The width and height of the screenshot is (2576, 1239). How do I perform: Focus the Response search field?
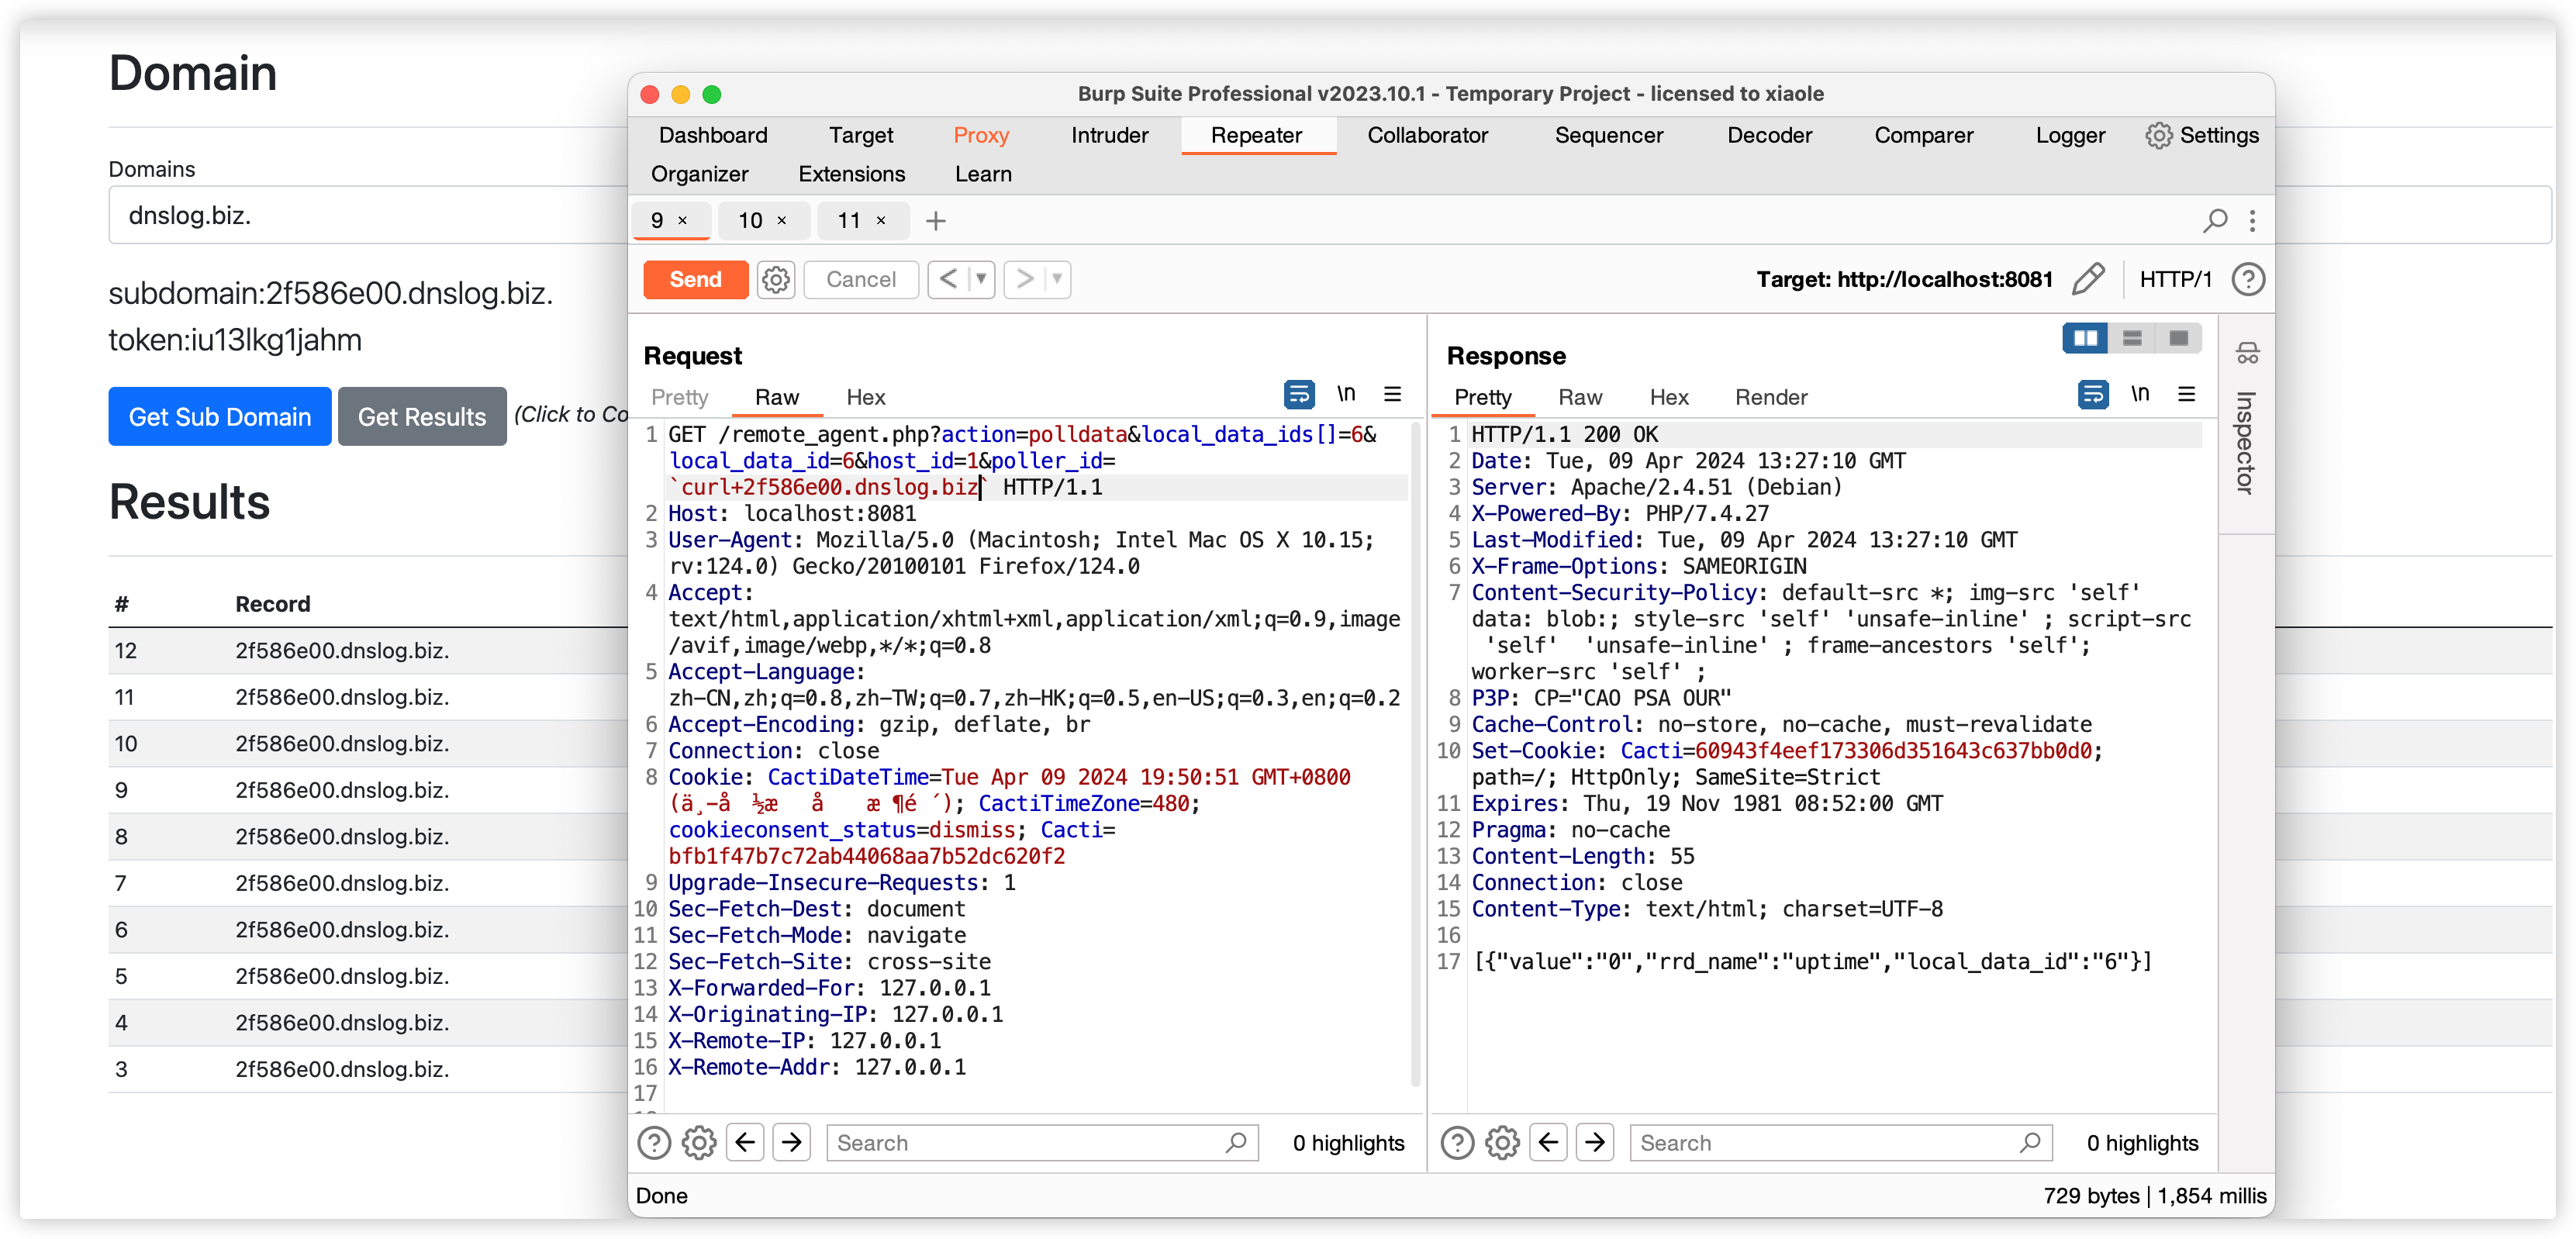(x=1840, y=1143)
